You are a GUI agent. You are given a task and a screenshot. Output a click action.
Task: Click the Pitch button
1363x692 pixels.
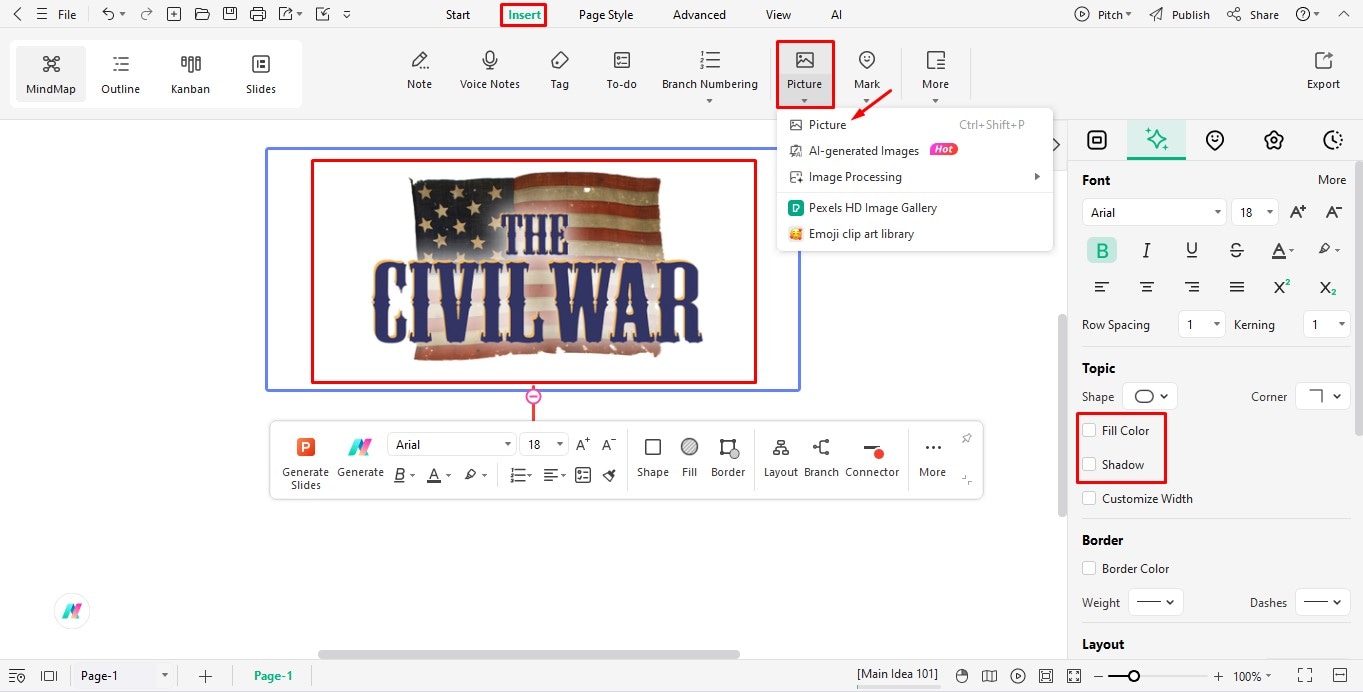pos(1103,15)
